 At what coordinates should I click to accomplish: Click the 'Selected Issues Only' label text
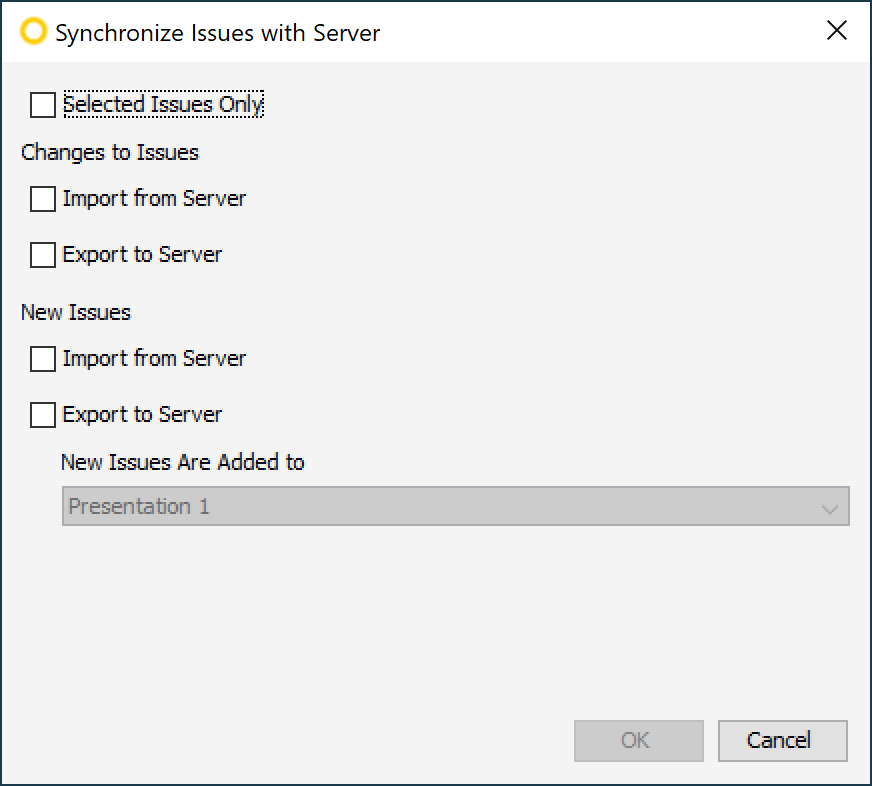(163, 104)
